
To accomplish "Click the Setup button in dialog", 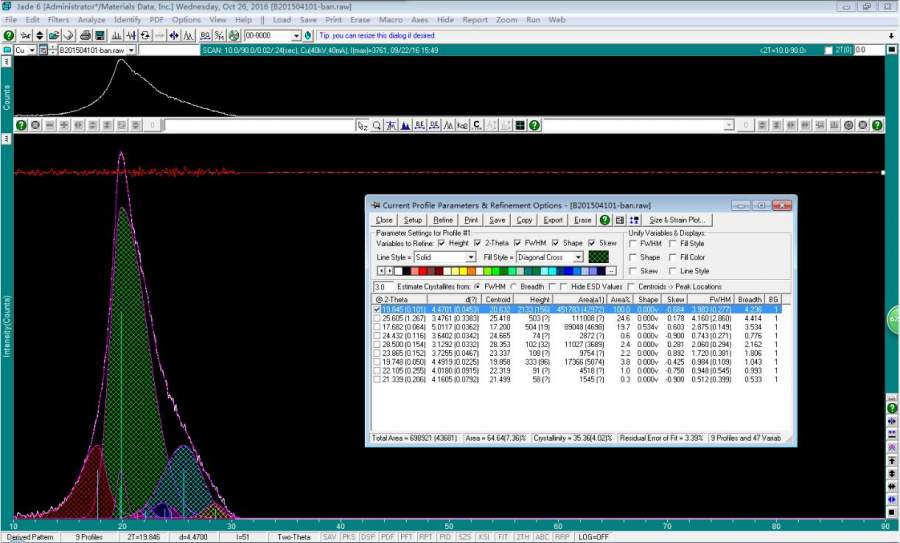I will pos(412,220).
